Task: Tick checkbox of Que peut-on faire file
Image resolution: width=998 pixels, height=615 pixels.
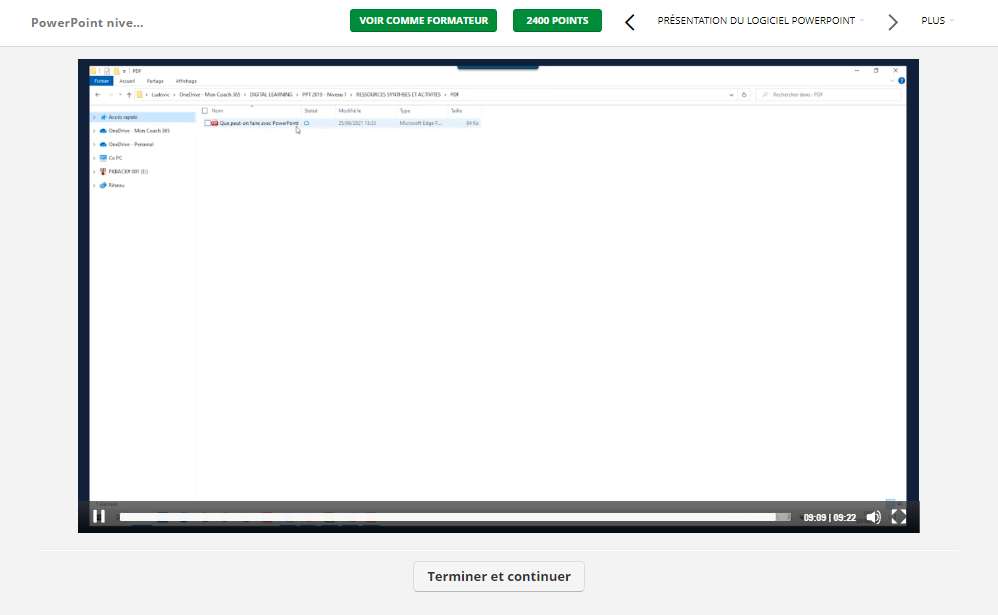Action: click(207, 123)
